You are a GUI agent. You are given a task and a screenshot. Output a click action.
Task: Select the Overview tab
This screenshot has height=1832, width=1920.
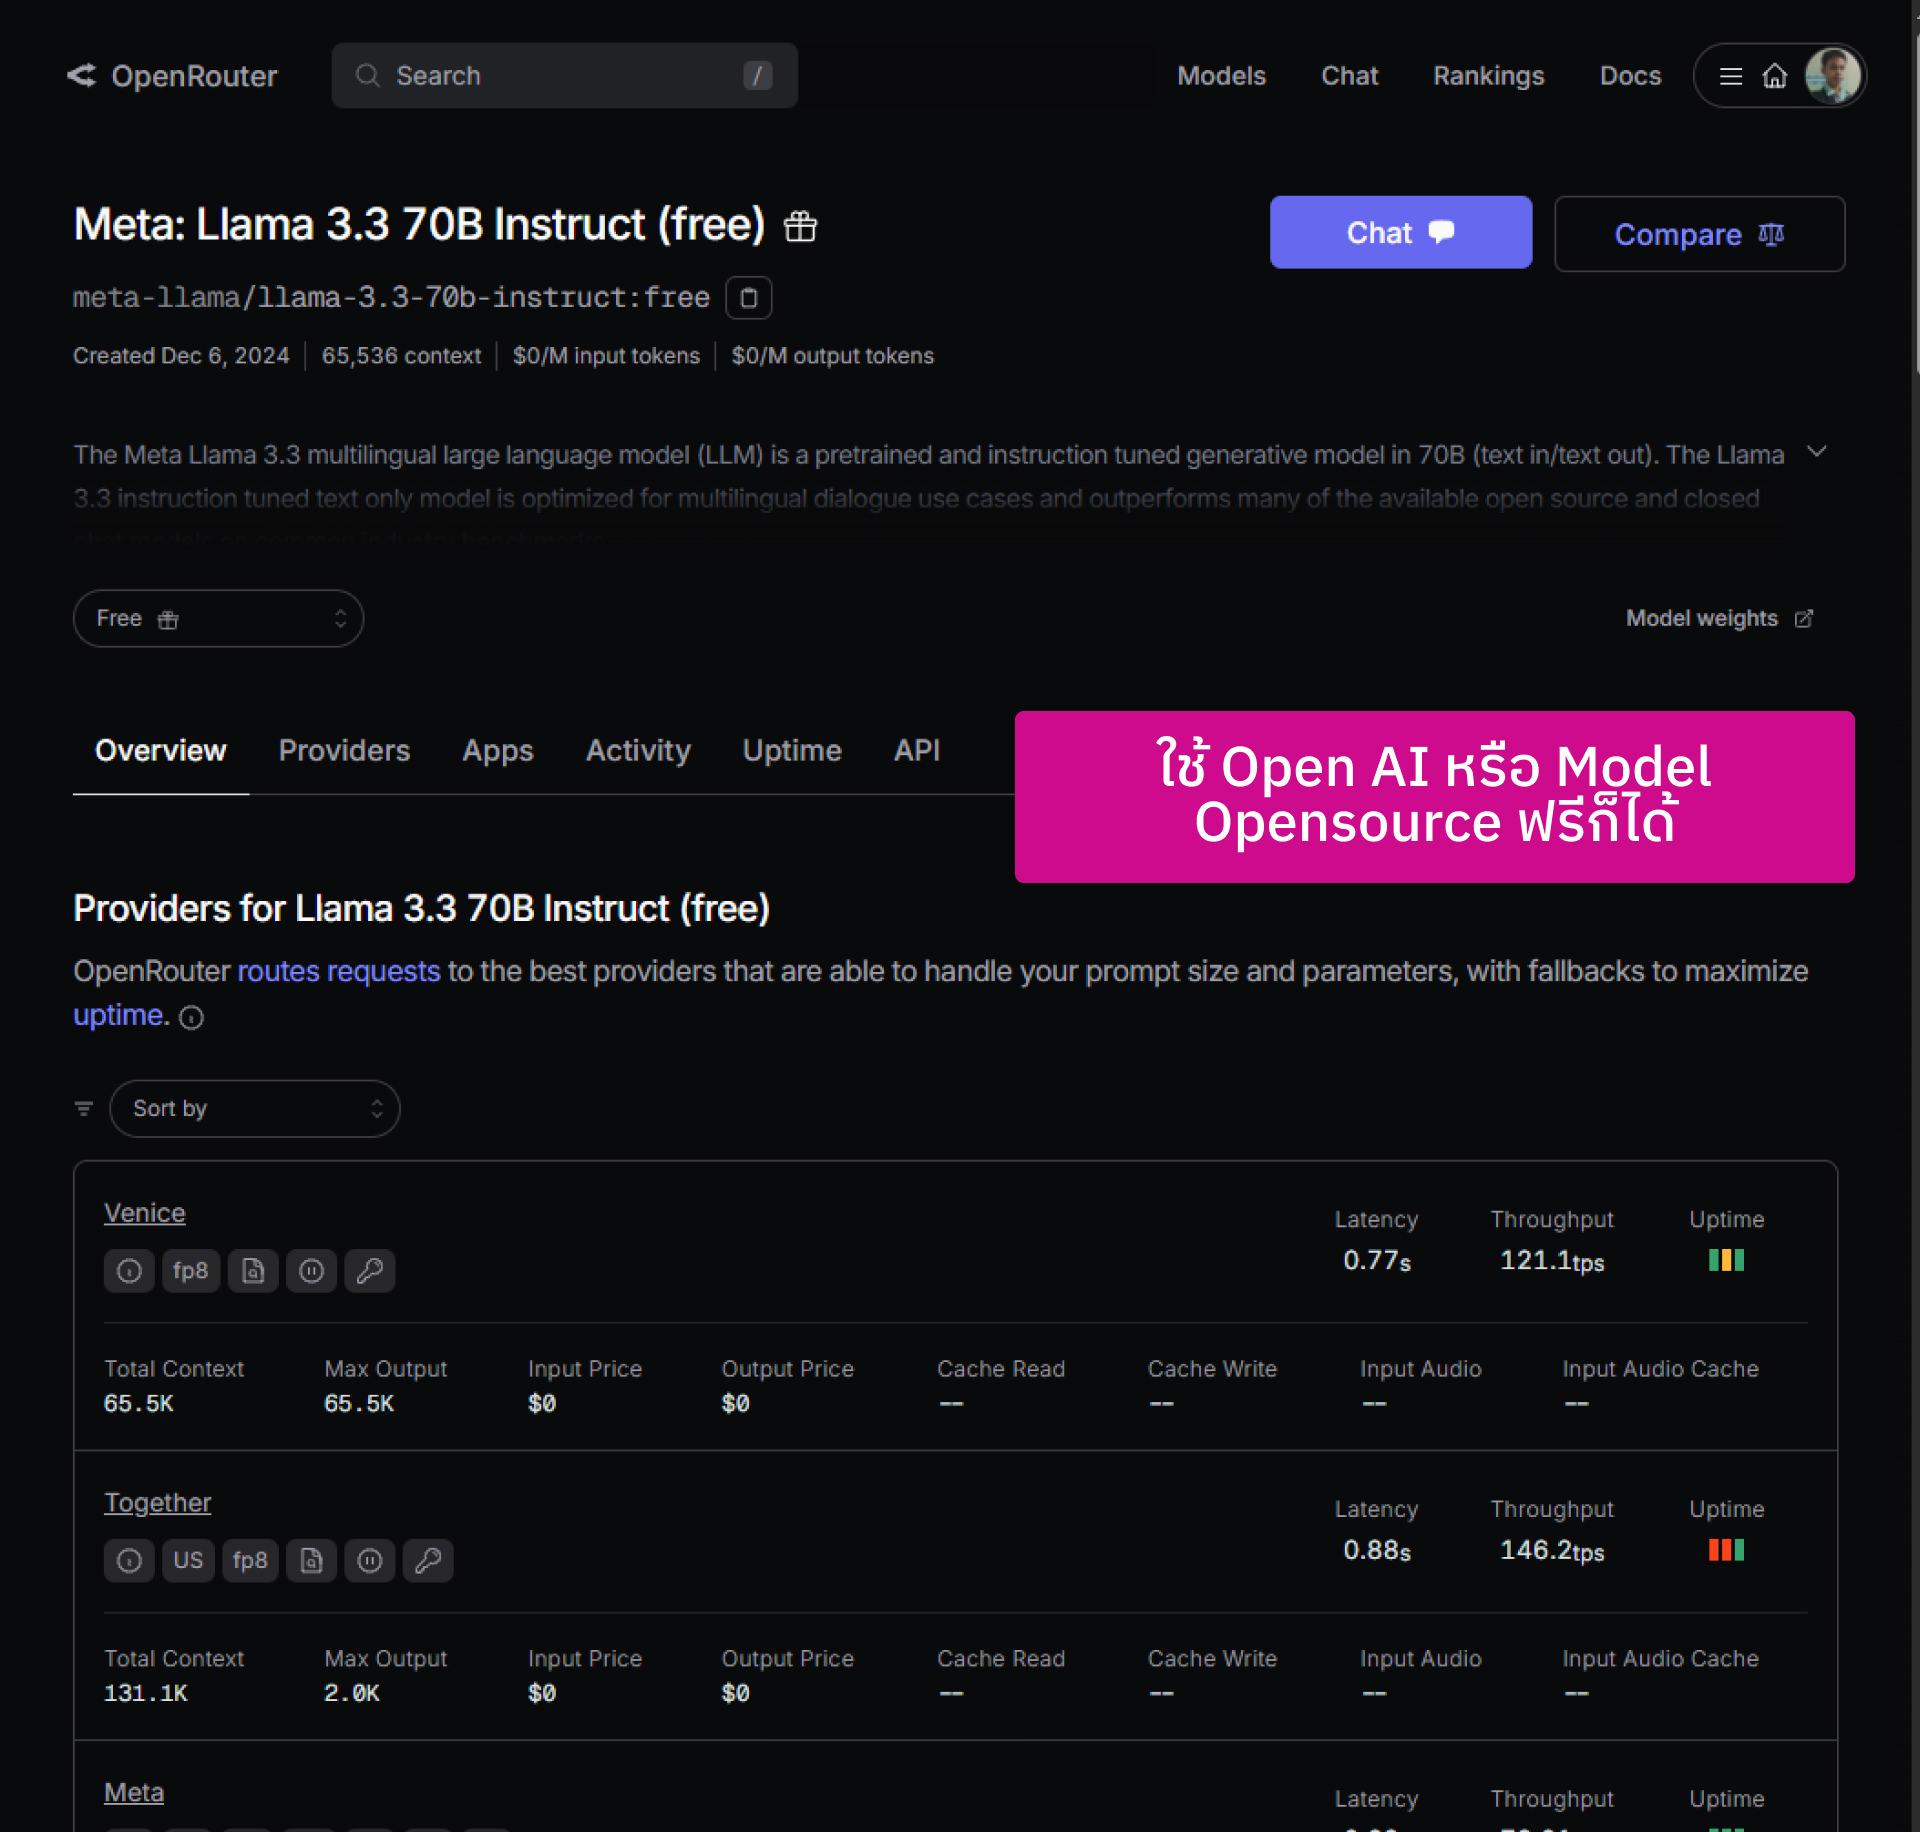160,751
